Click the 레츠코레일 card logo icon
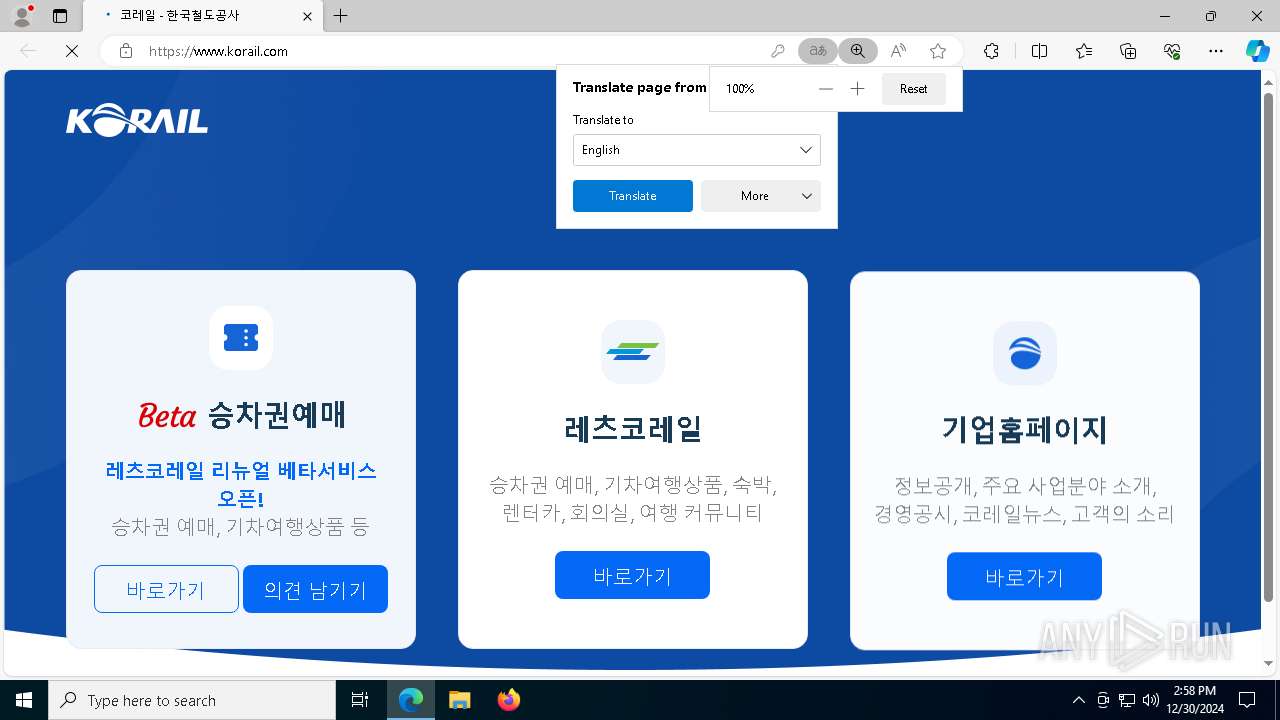The height and width of the screenshot is (720, 1280). [x=633, y=352]
